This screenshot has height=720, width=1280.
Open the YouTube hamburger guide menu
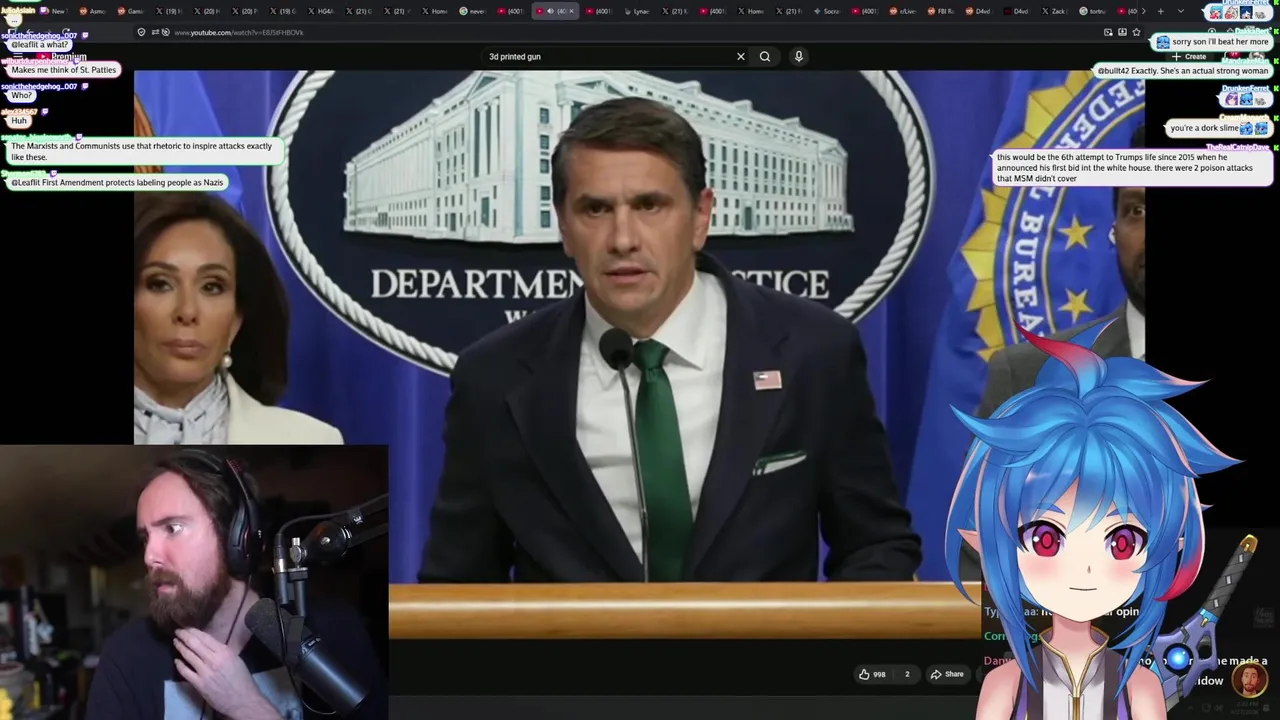click(x=18, y=56)
